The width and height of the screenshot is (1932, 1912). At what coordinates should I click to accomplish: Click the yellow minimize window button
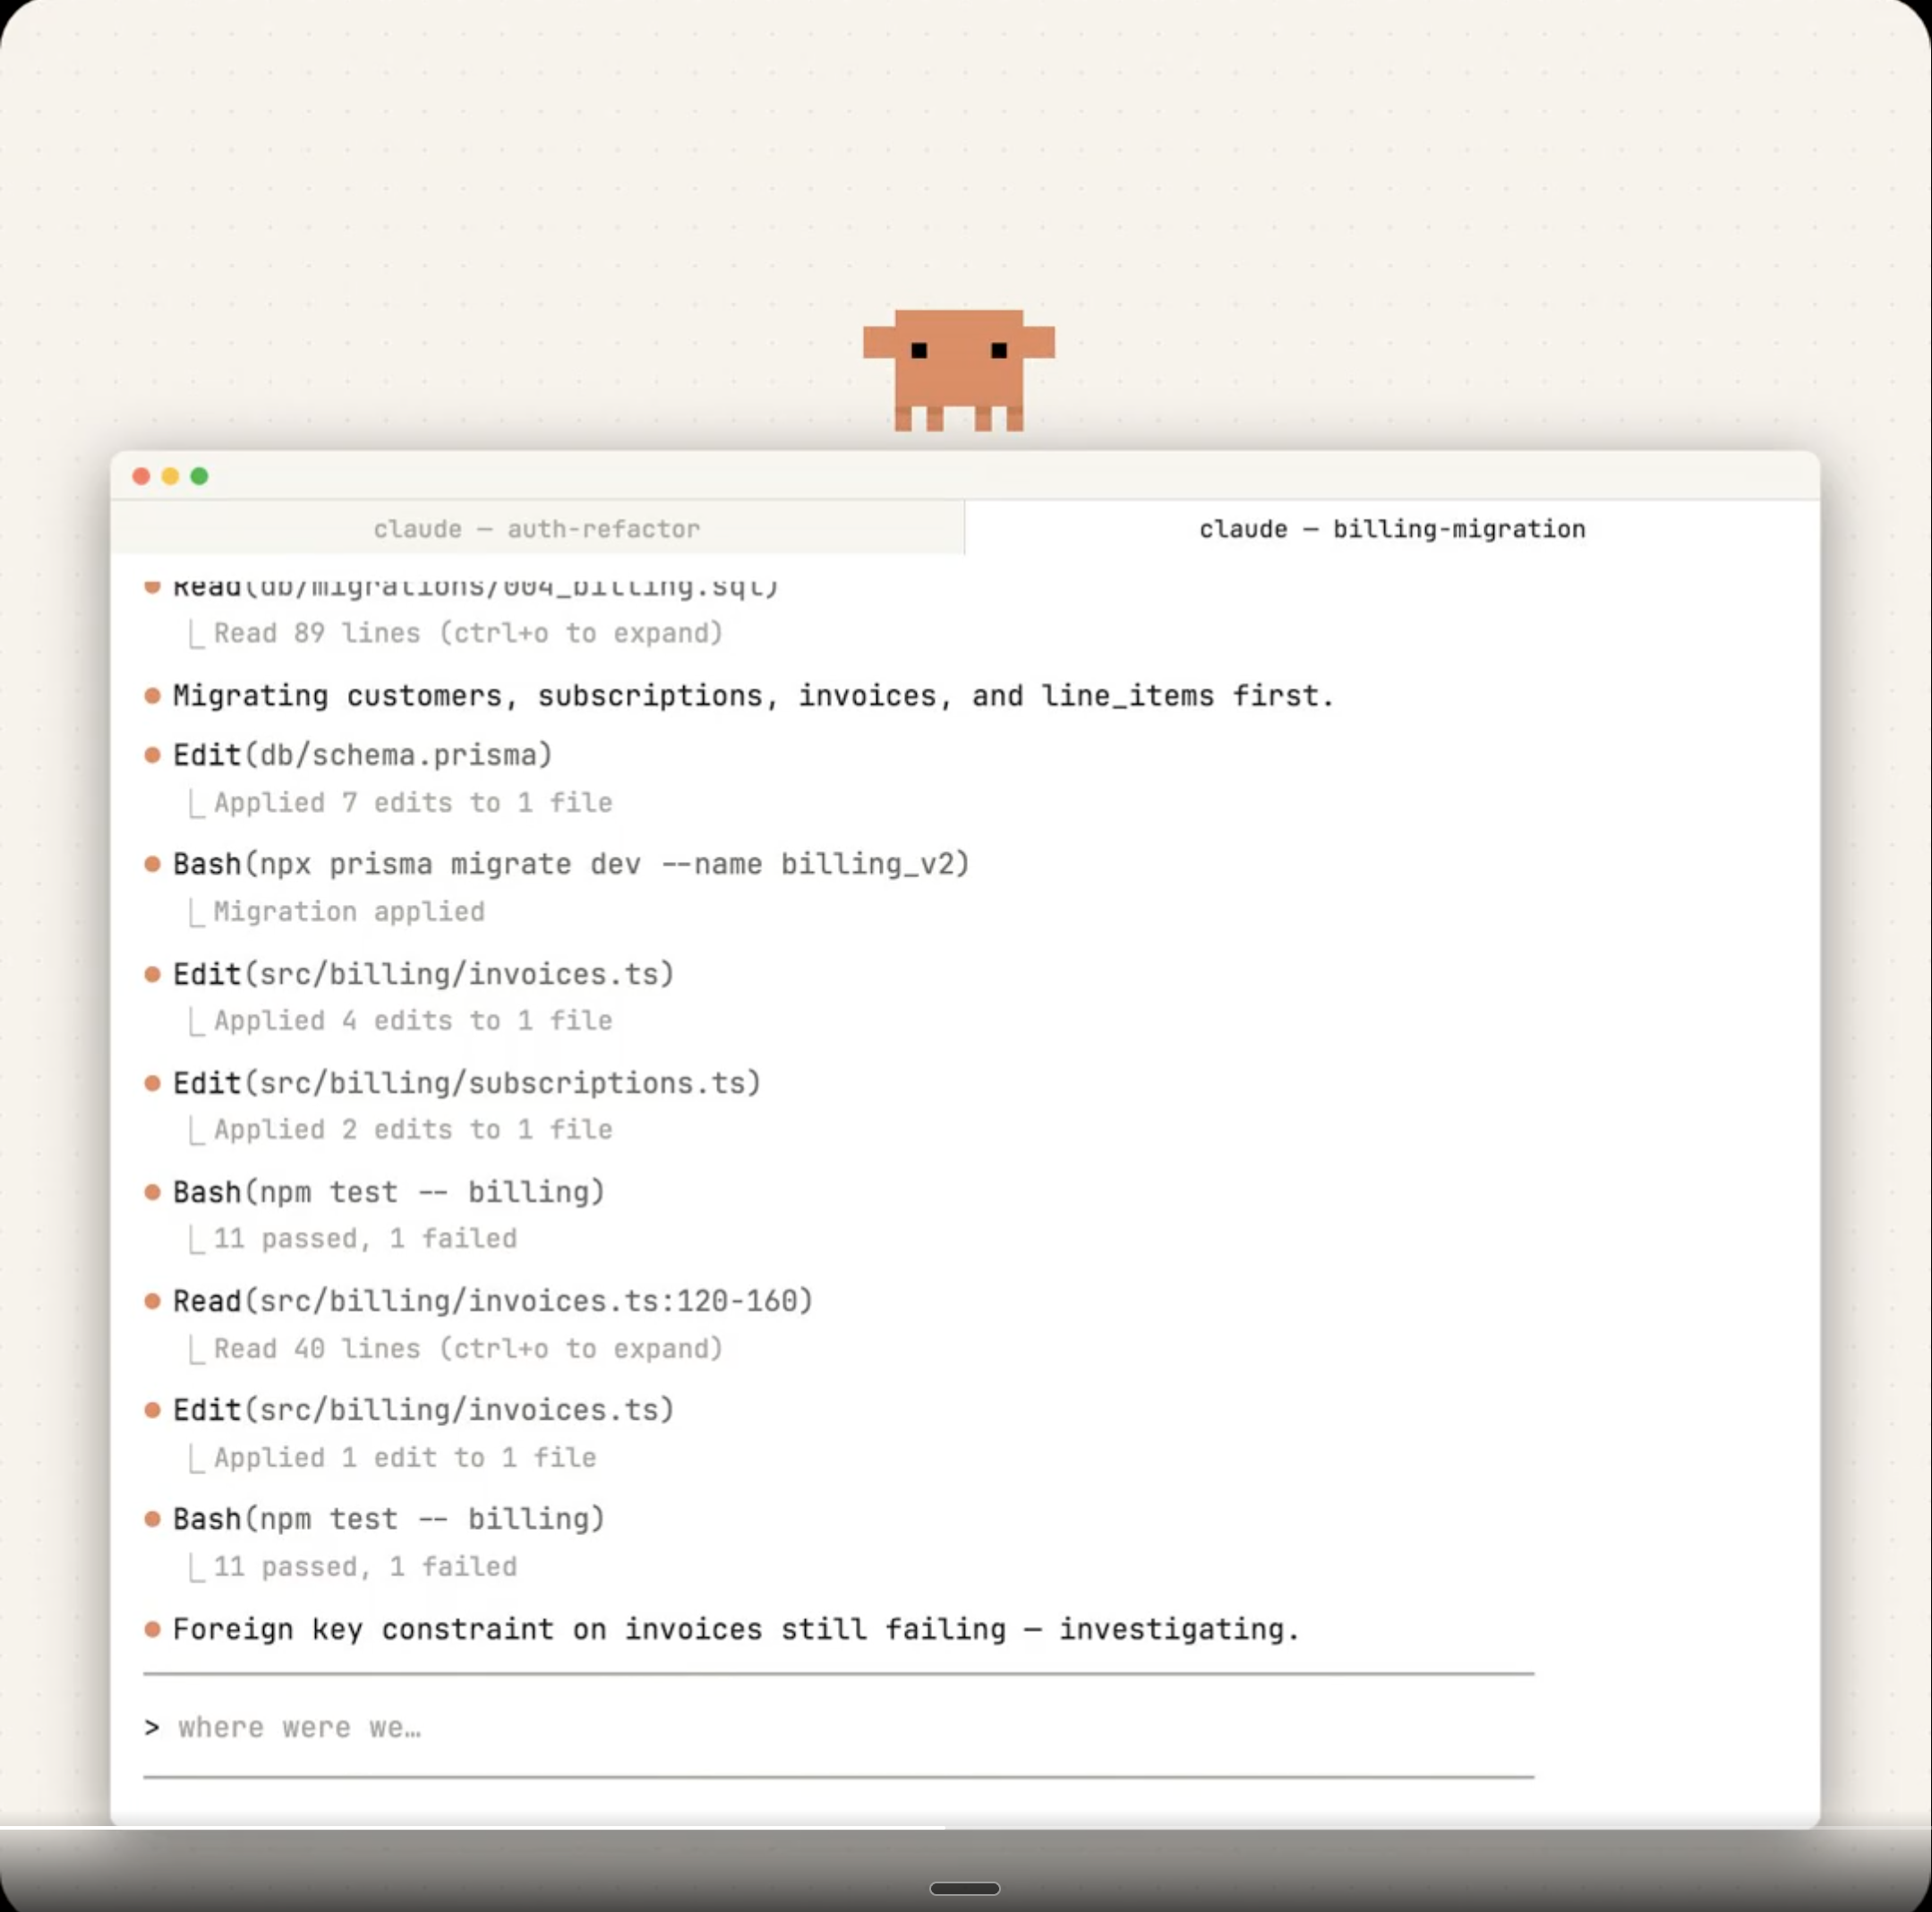(170, 476)
